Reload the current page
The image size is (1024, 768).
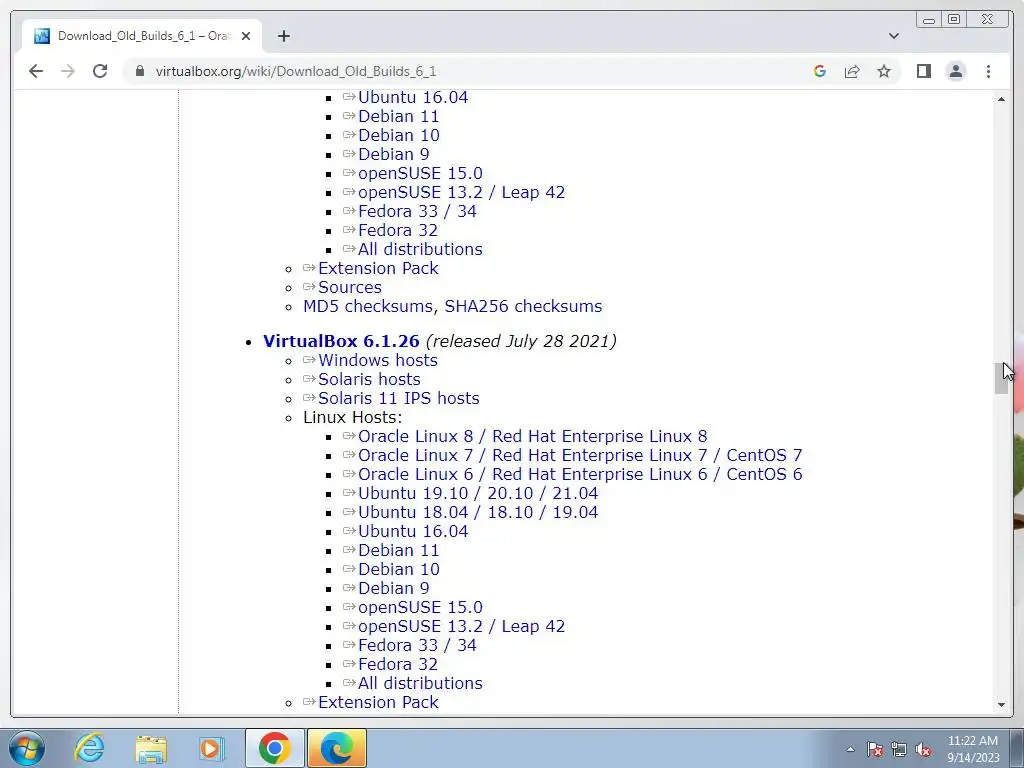point(100,71)
